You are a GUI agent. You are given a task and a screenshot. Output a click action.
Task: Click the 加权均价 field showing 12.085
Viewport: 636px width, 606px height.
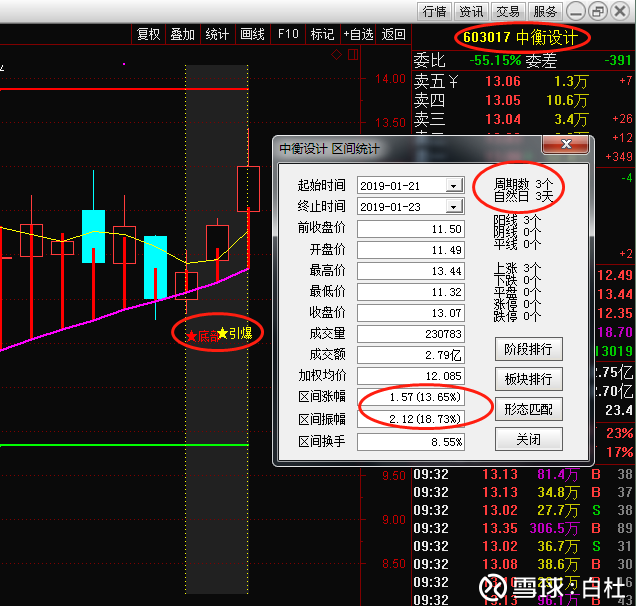411,376
